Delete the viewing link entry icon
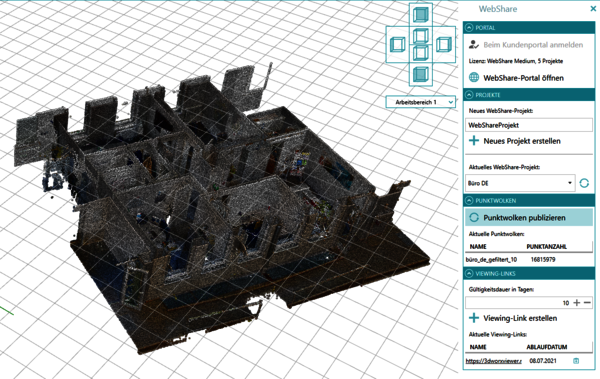The height and width of the screenshot is (379, 600). click(576, 361)
